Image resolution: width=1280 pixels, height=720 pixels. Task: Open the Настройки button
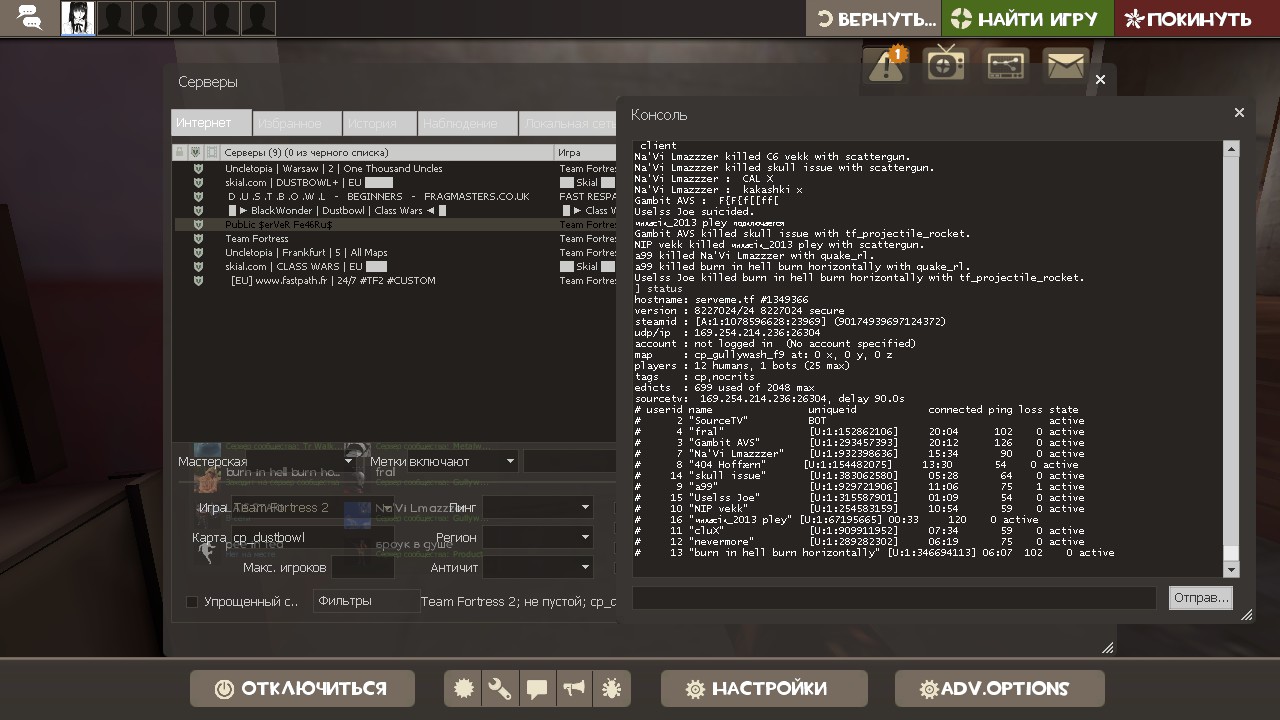764,688
